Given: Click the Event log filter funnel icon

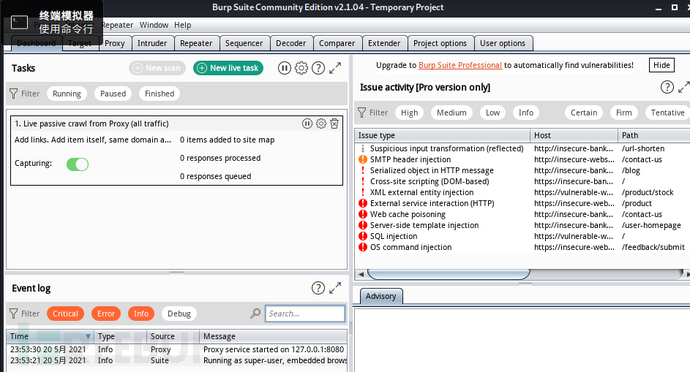Looking at the screenshot, I should pyautogui.click(x=14, y=313).
